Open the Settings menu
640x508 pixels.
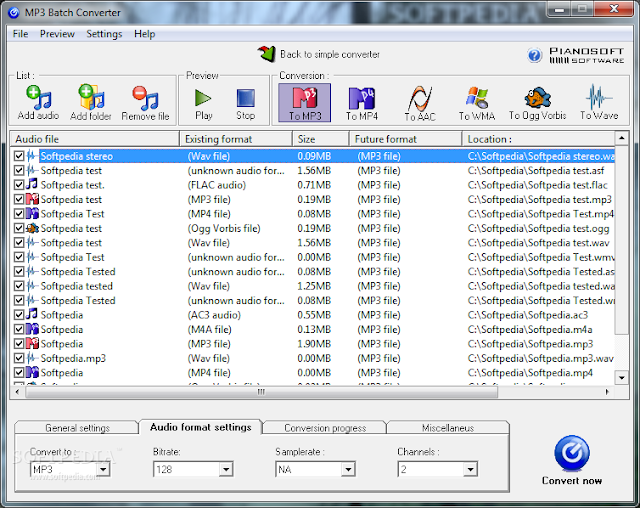pyautogui.click(x=104, y=34)
